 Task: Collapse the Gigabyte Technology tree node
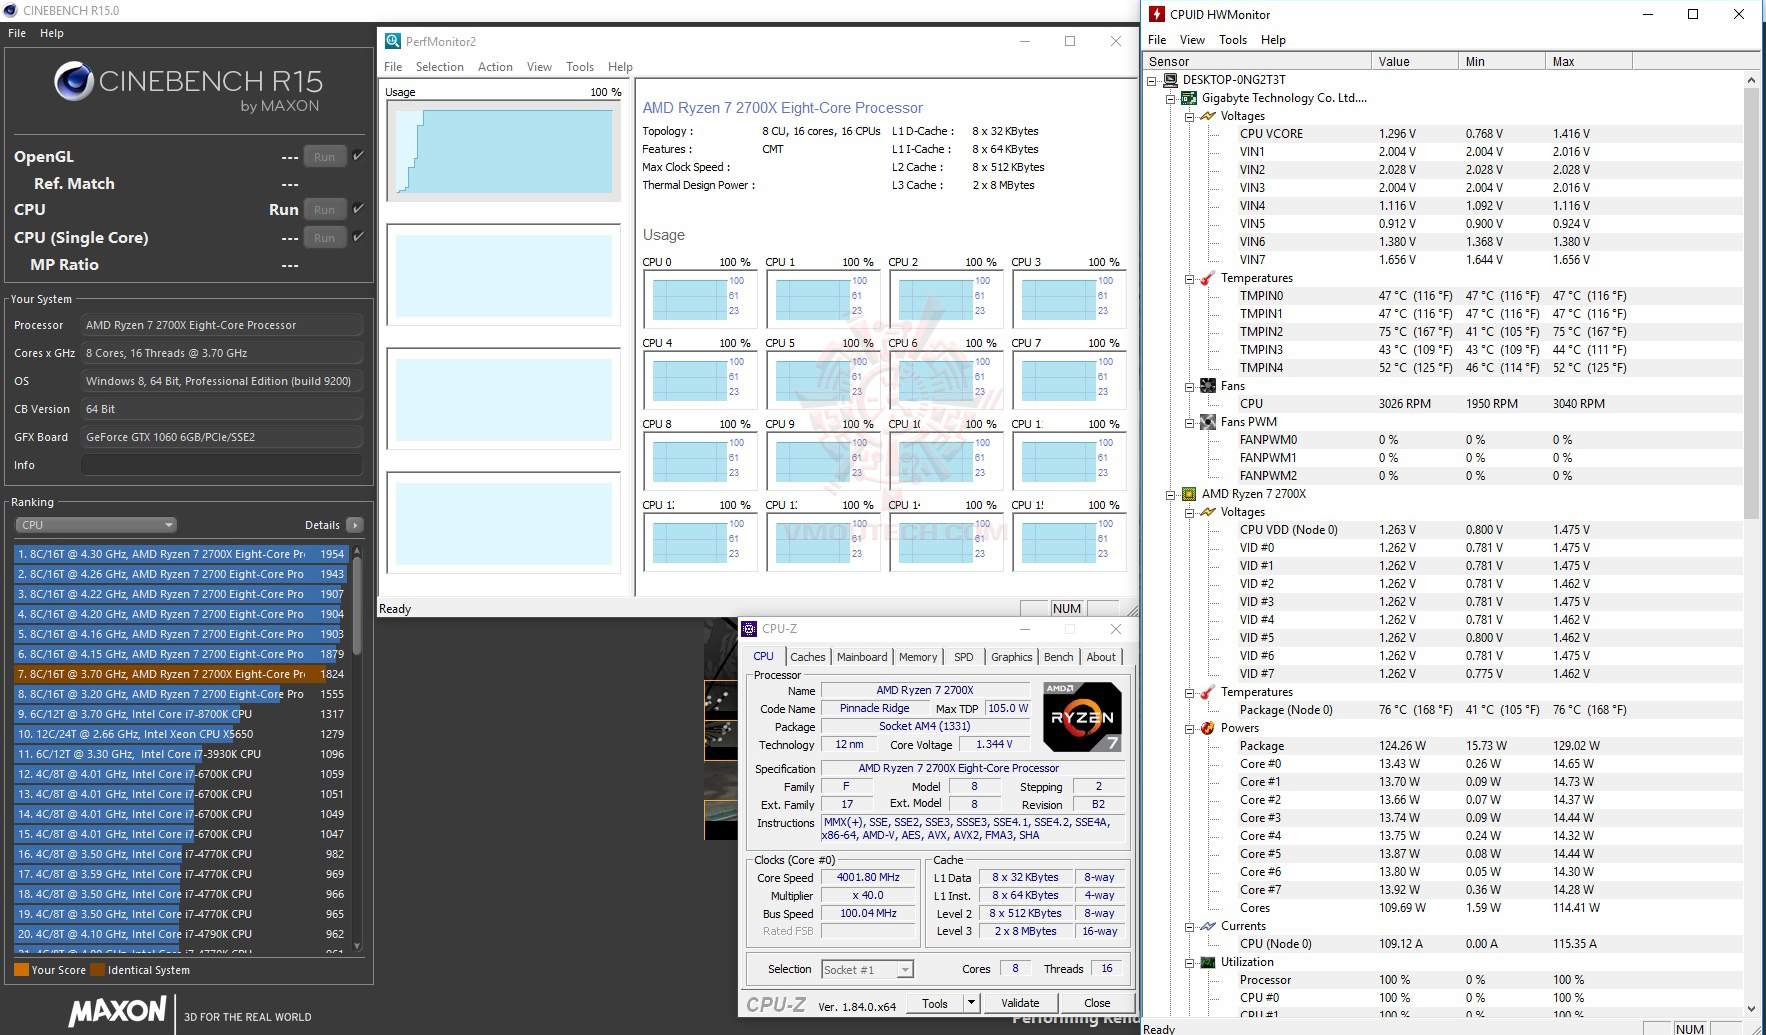(x=1170, y=98)
